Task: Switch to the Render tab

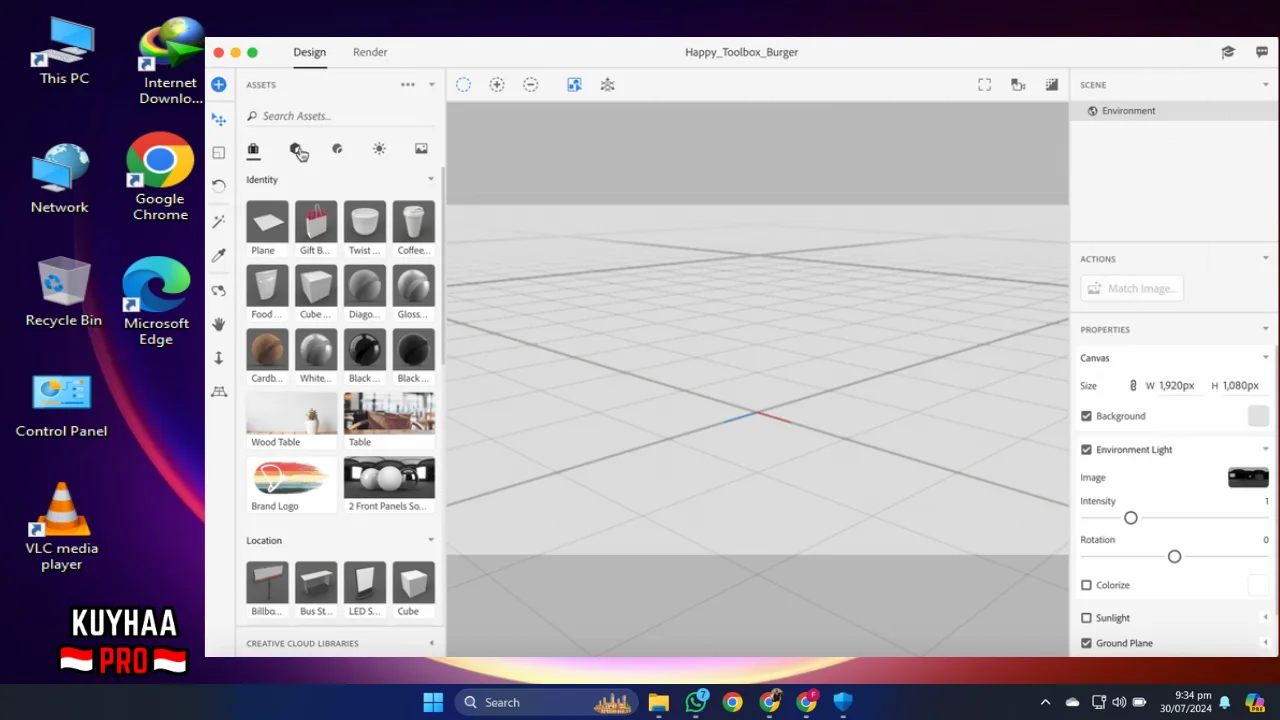Action: coord(370,52)
